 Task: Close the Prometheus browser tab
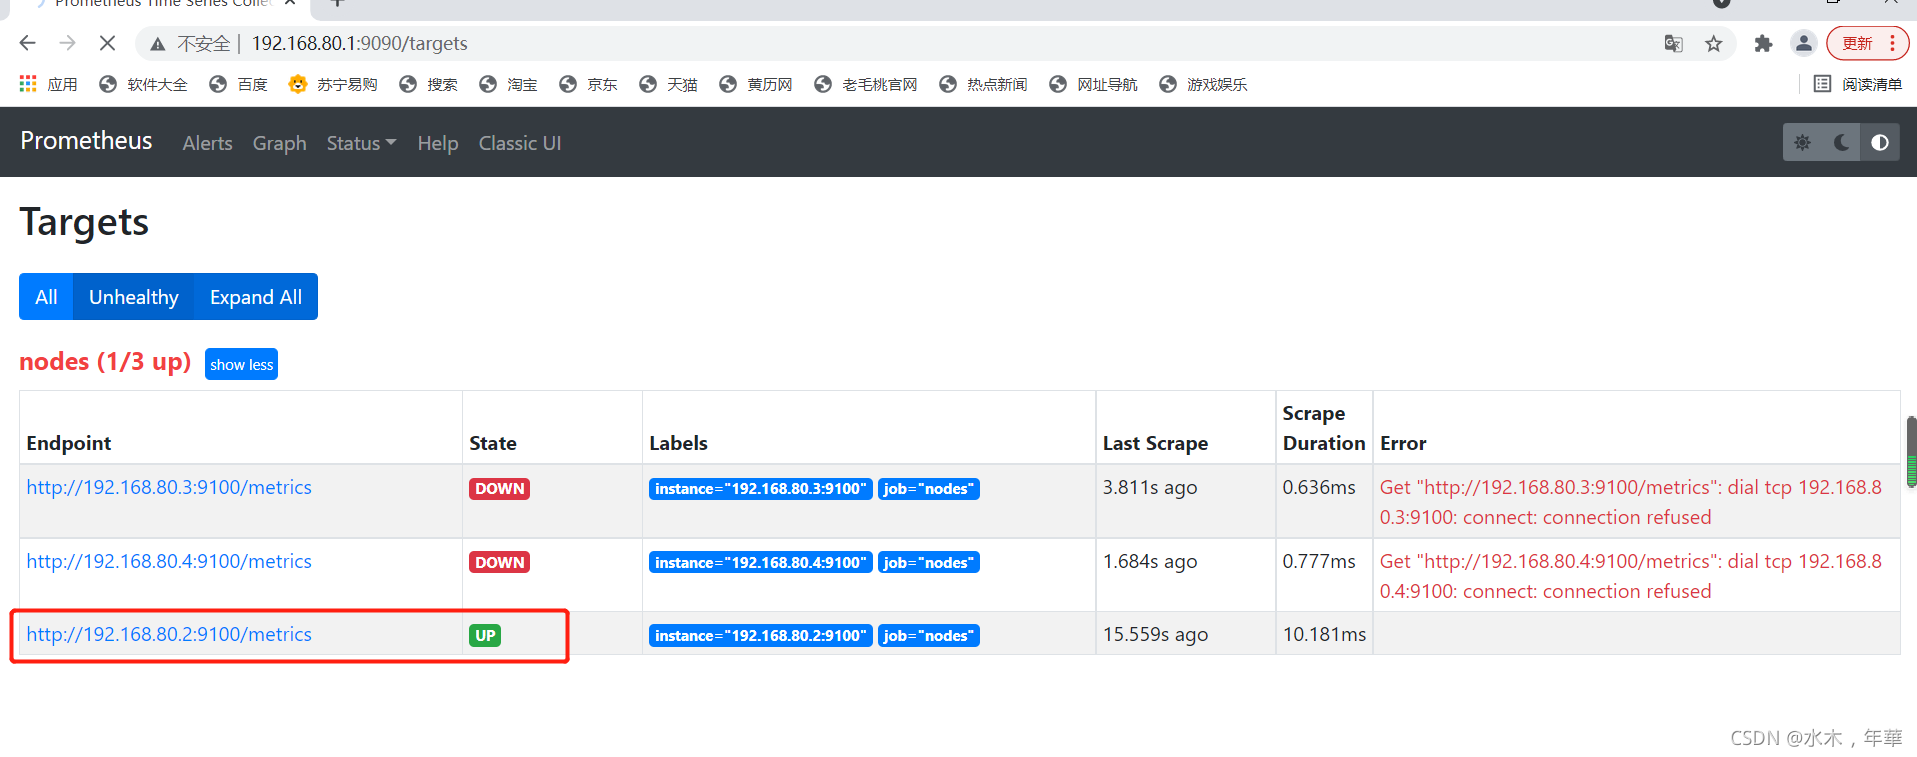290,3
